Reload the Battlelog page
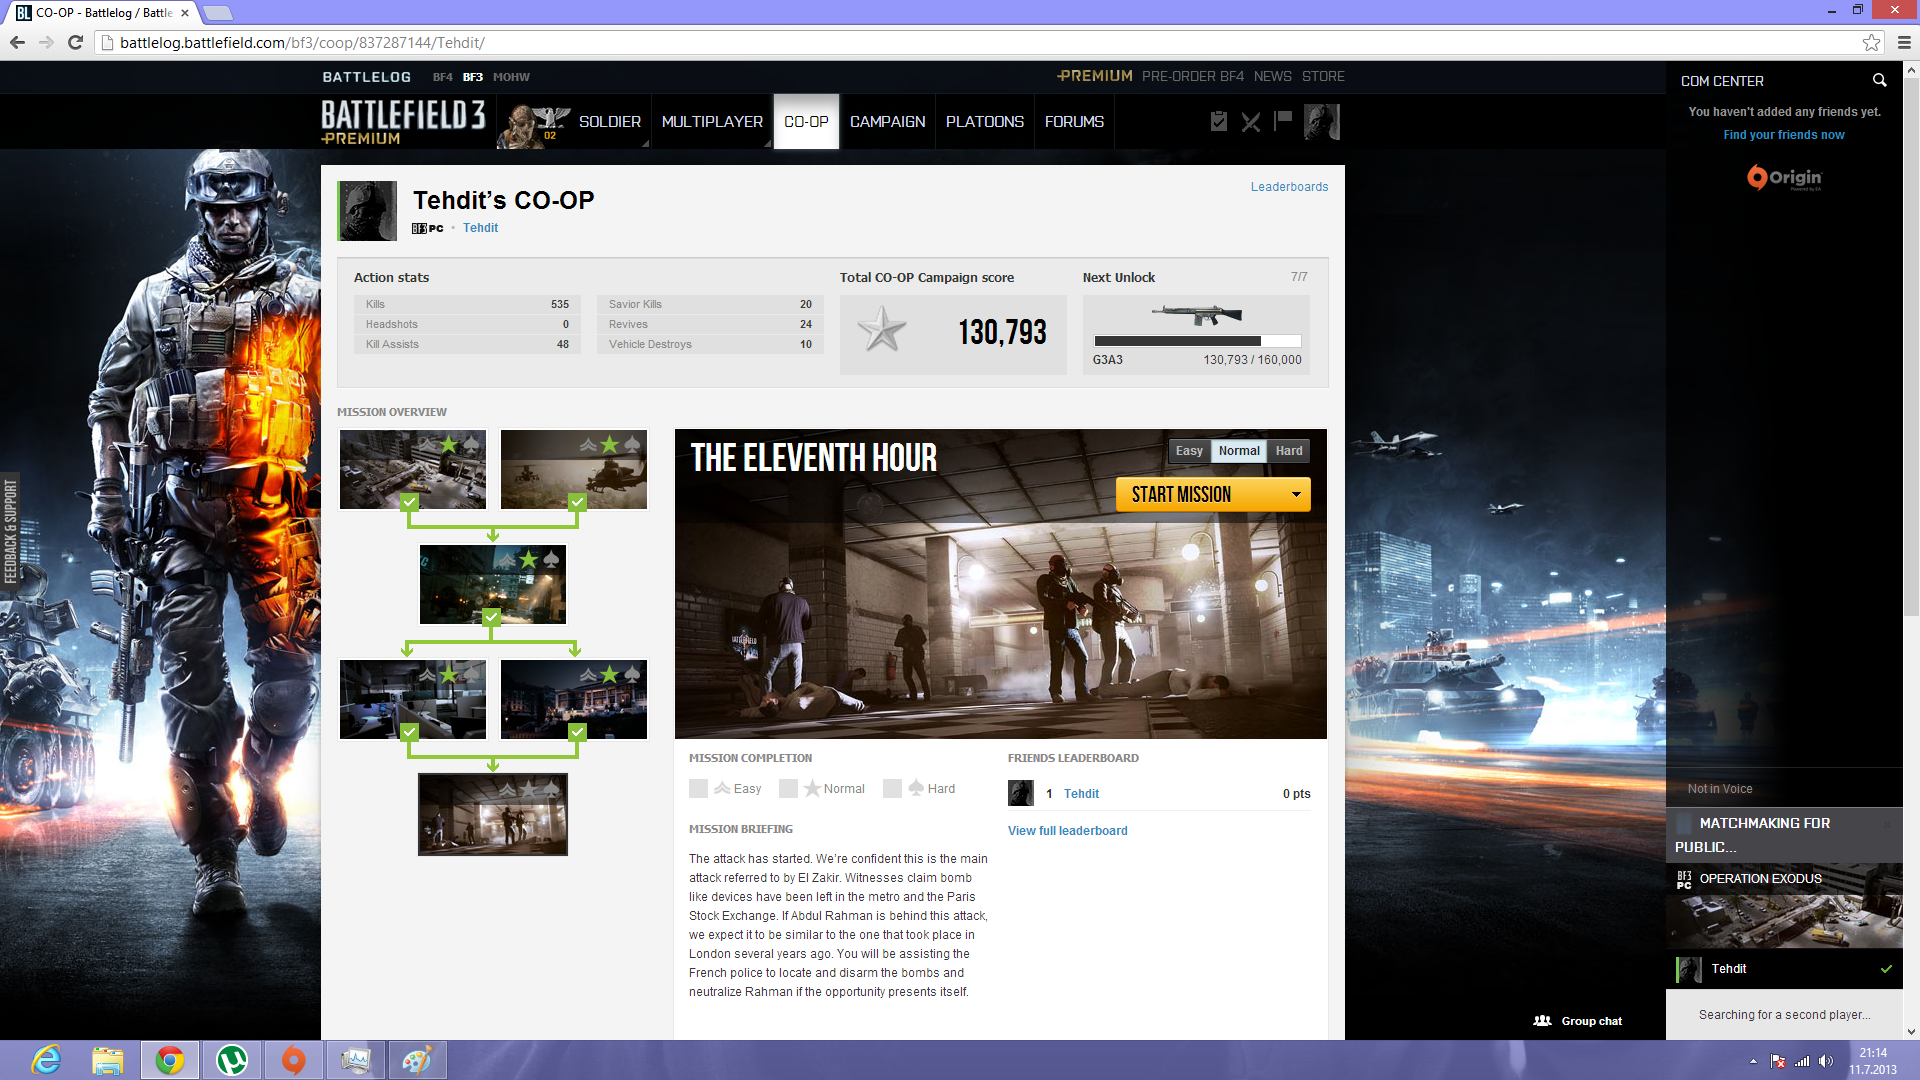 point(75,42)
